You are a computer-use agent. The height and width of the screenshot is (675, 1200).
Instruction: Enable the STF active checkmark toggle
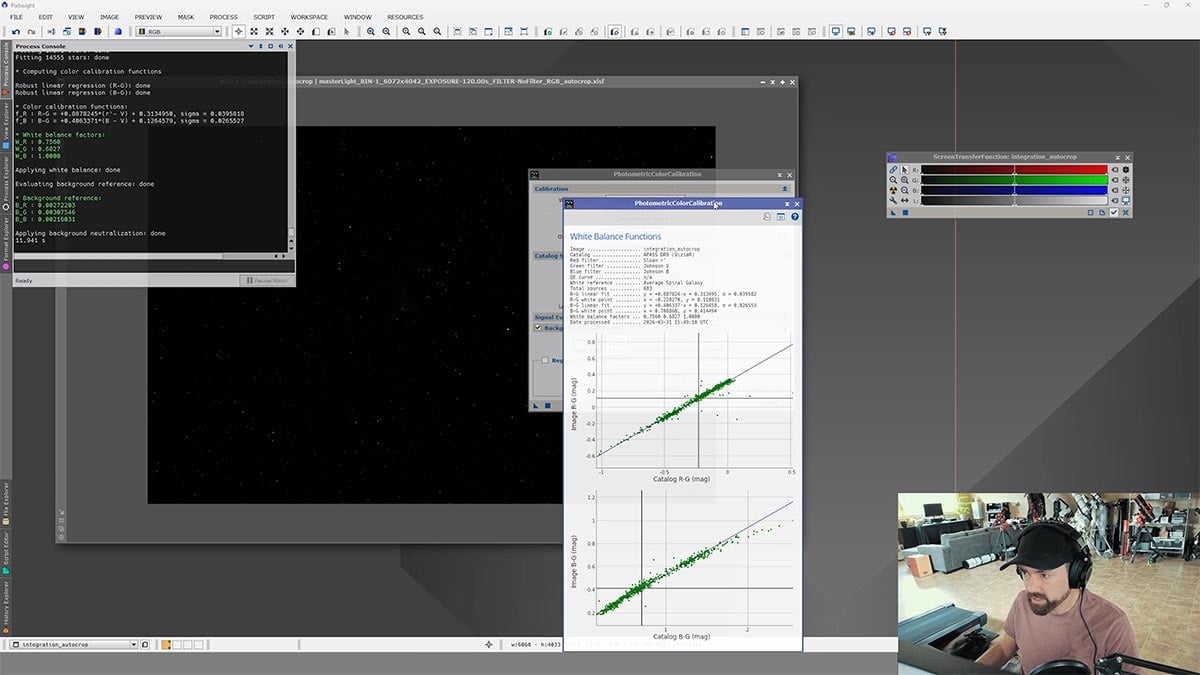coord(1114,212)
